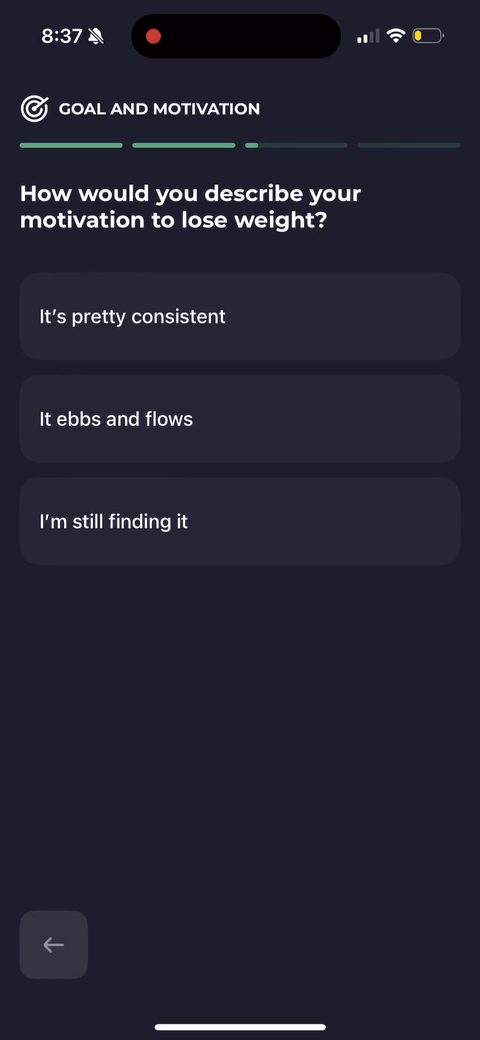Viewport: 480px width, 1040px height.
Task: Click the cellular signal bars icon
Action: [368, 36]
